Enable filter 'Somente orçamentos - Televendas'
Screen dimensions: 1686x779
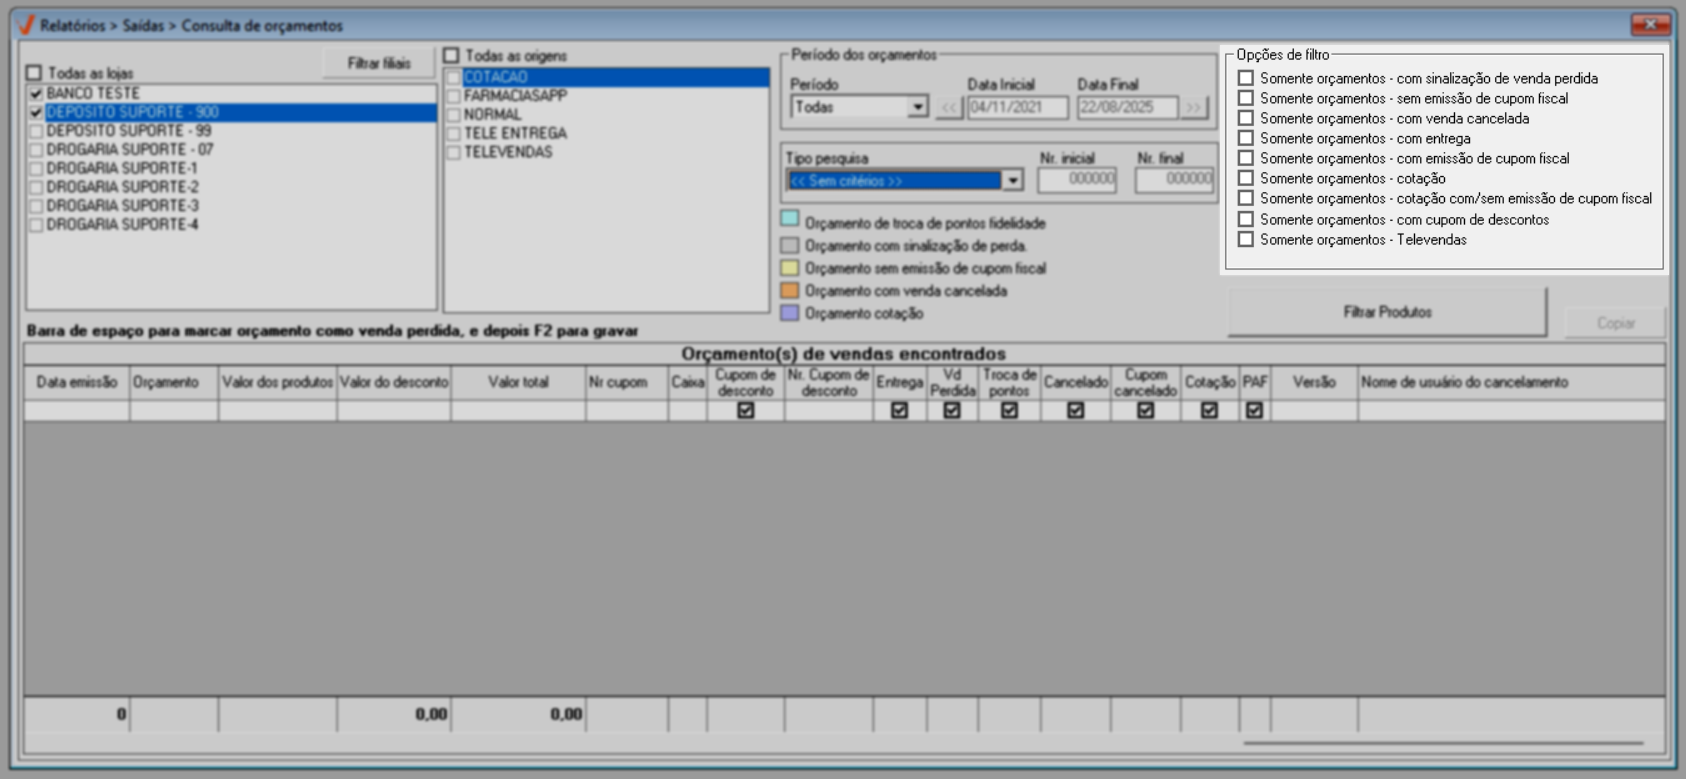click(x=1246, y=239)
